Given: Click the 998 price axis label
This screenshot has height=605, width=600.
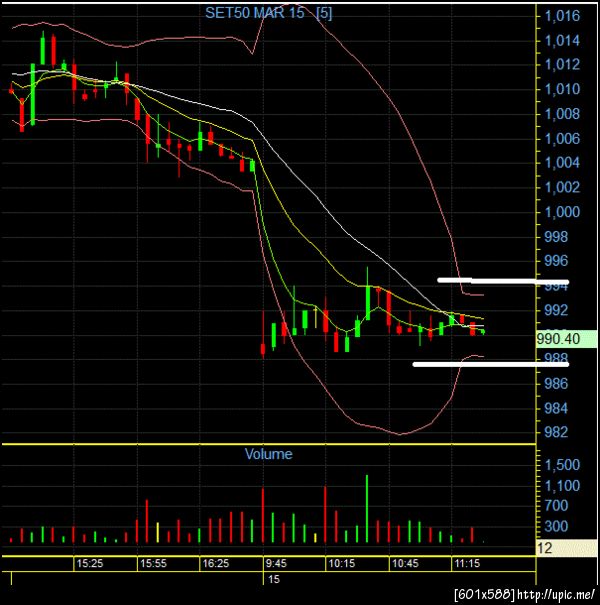Looking at the screenshot, I should click(556, 237).
